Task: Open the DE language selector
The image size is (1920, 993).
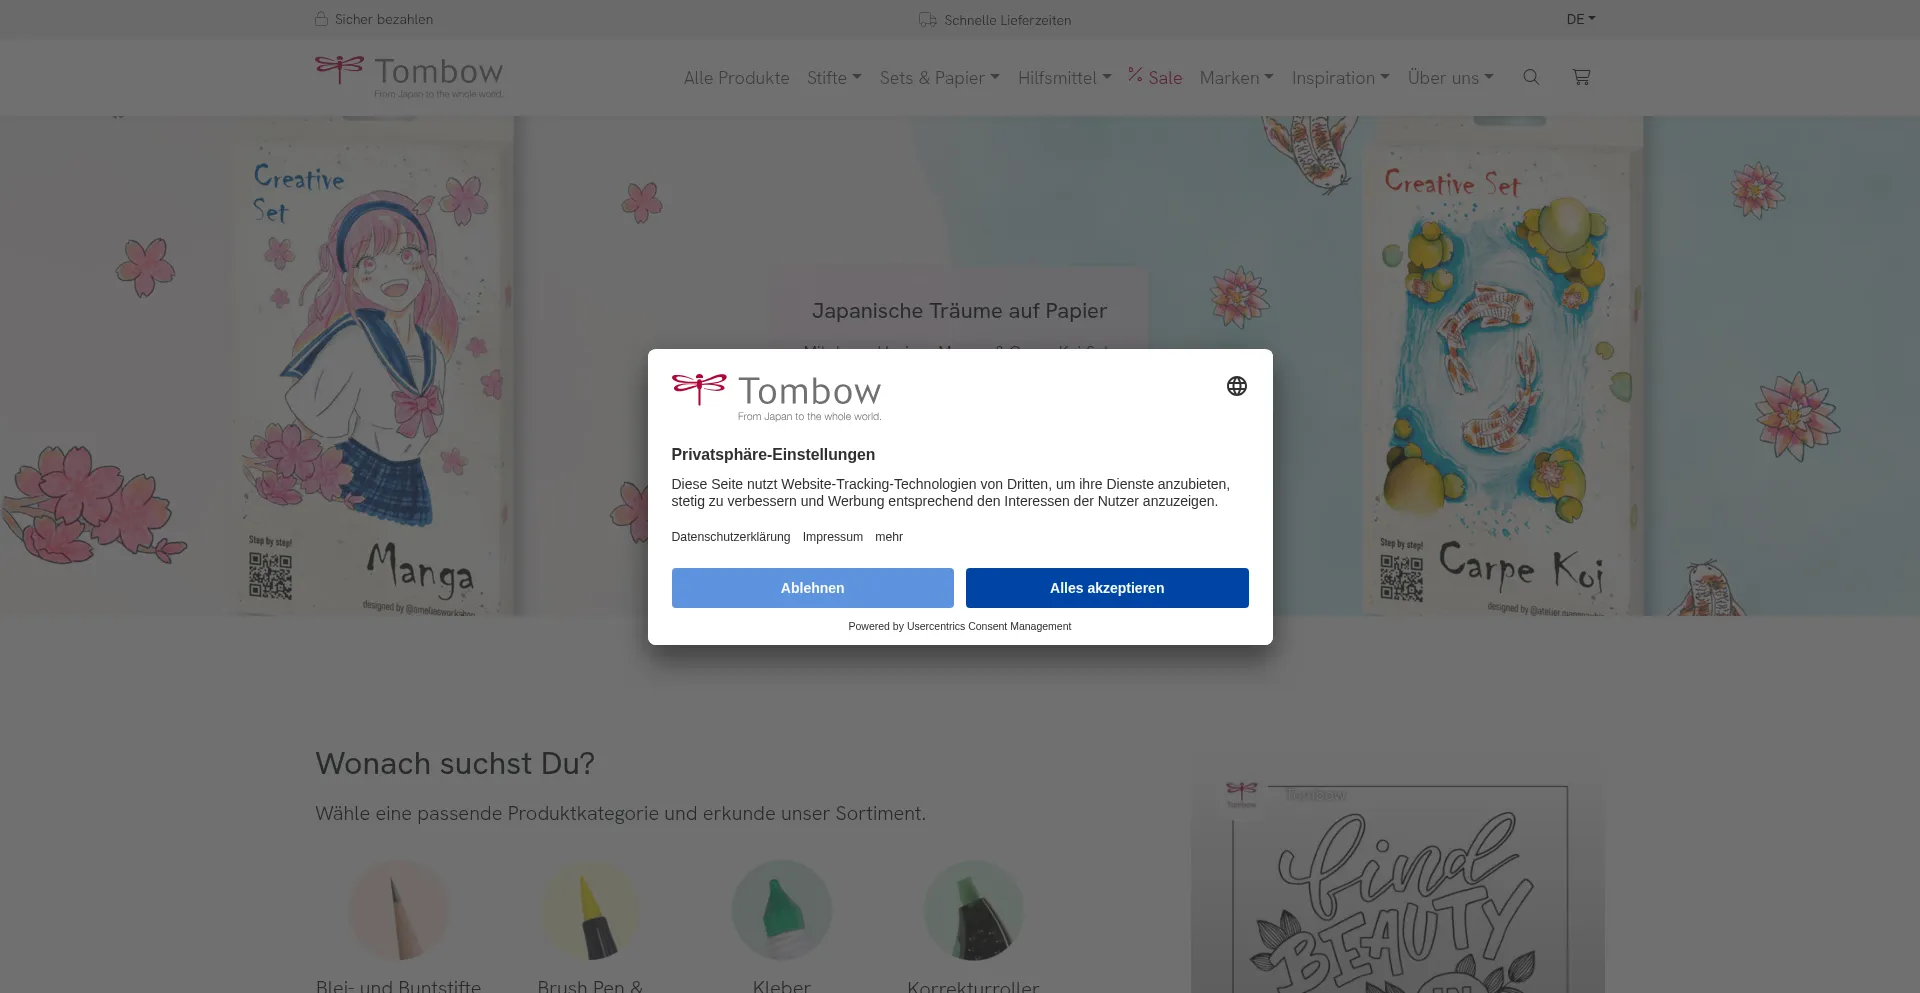Action: [1580, 19]
